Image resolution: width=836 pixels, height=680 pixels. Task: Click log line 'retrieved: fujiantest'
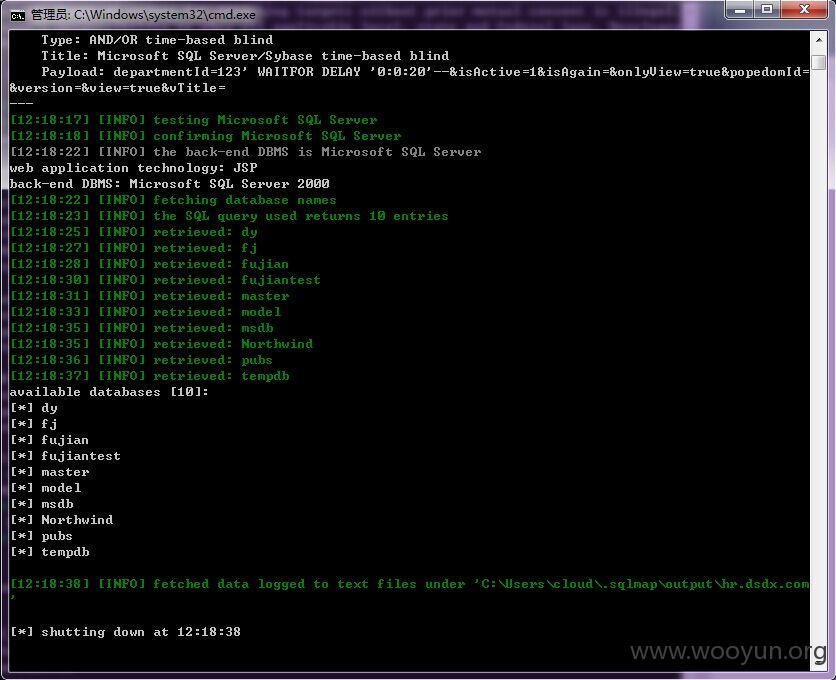point(165,280)
